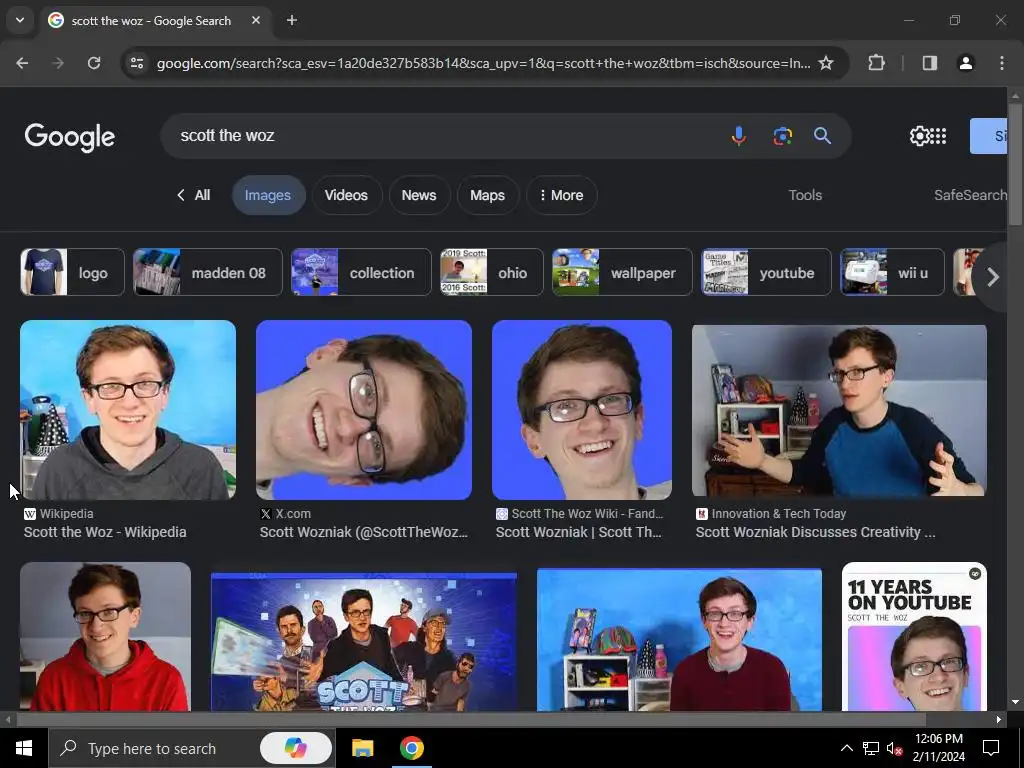Open the SafeSearch settings
Screen dimensions: 1024x768
pyautogui.click(x=970, y=195)
